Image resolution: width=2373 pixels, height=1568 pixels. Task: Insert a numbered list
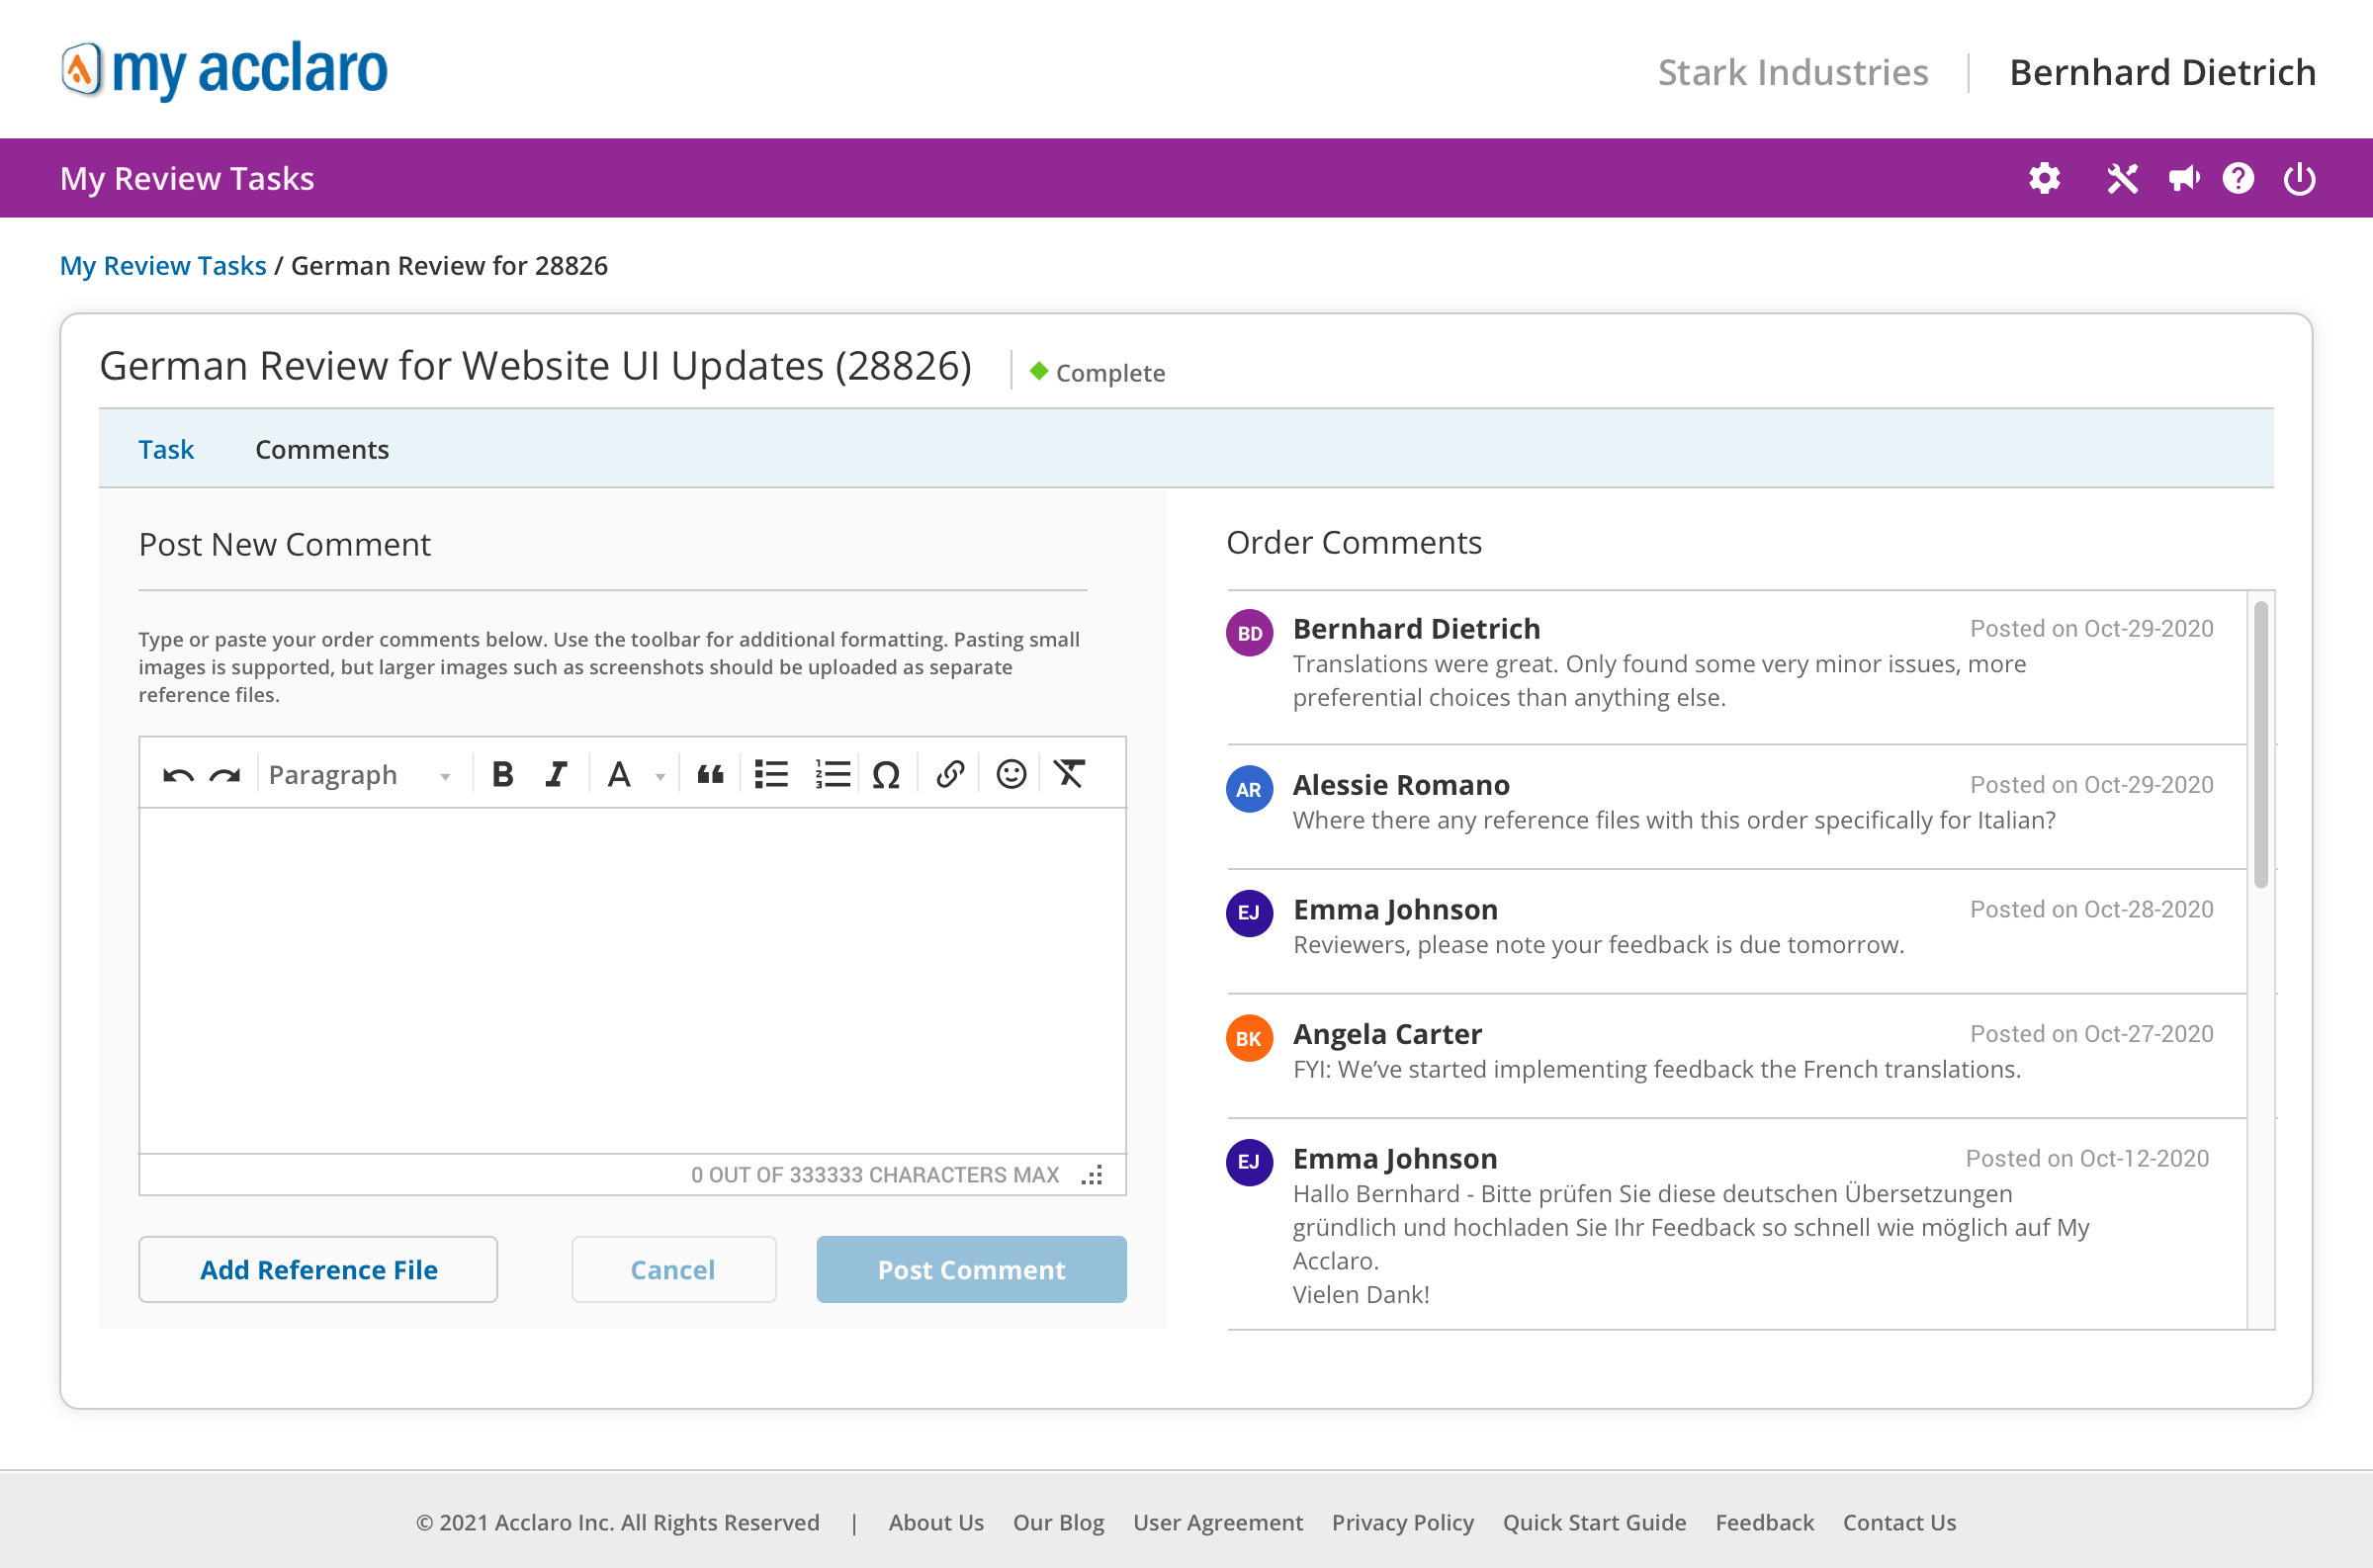point(832,774)
